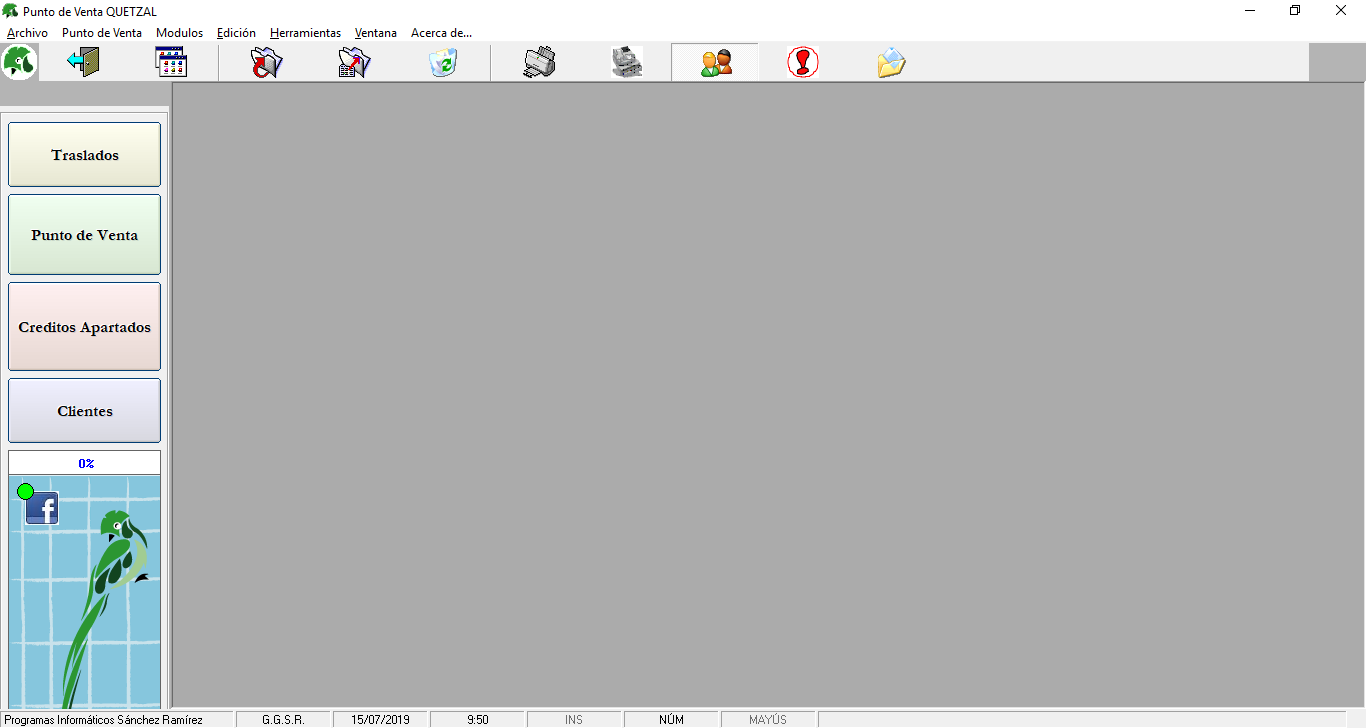The image size is (1366, 728).
Task: Click the folder with spreadsheet icon
Action: (x=354, y=62)
